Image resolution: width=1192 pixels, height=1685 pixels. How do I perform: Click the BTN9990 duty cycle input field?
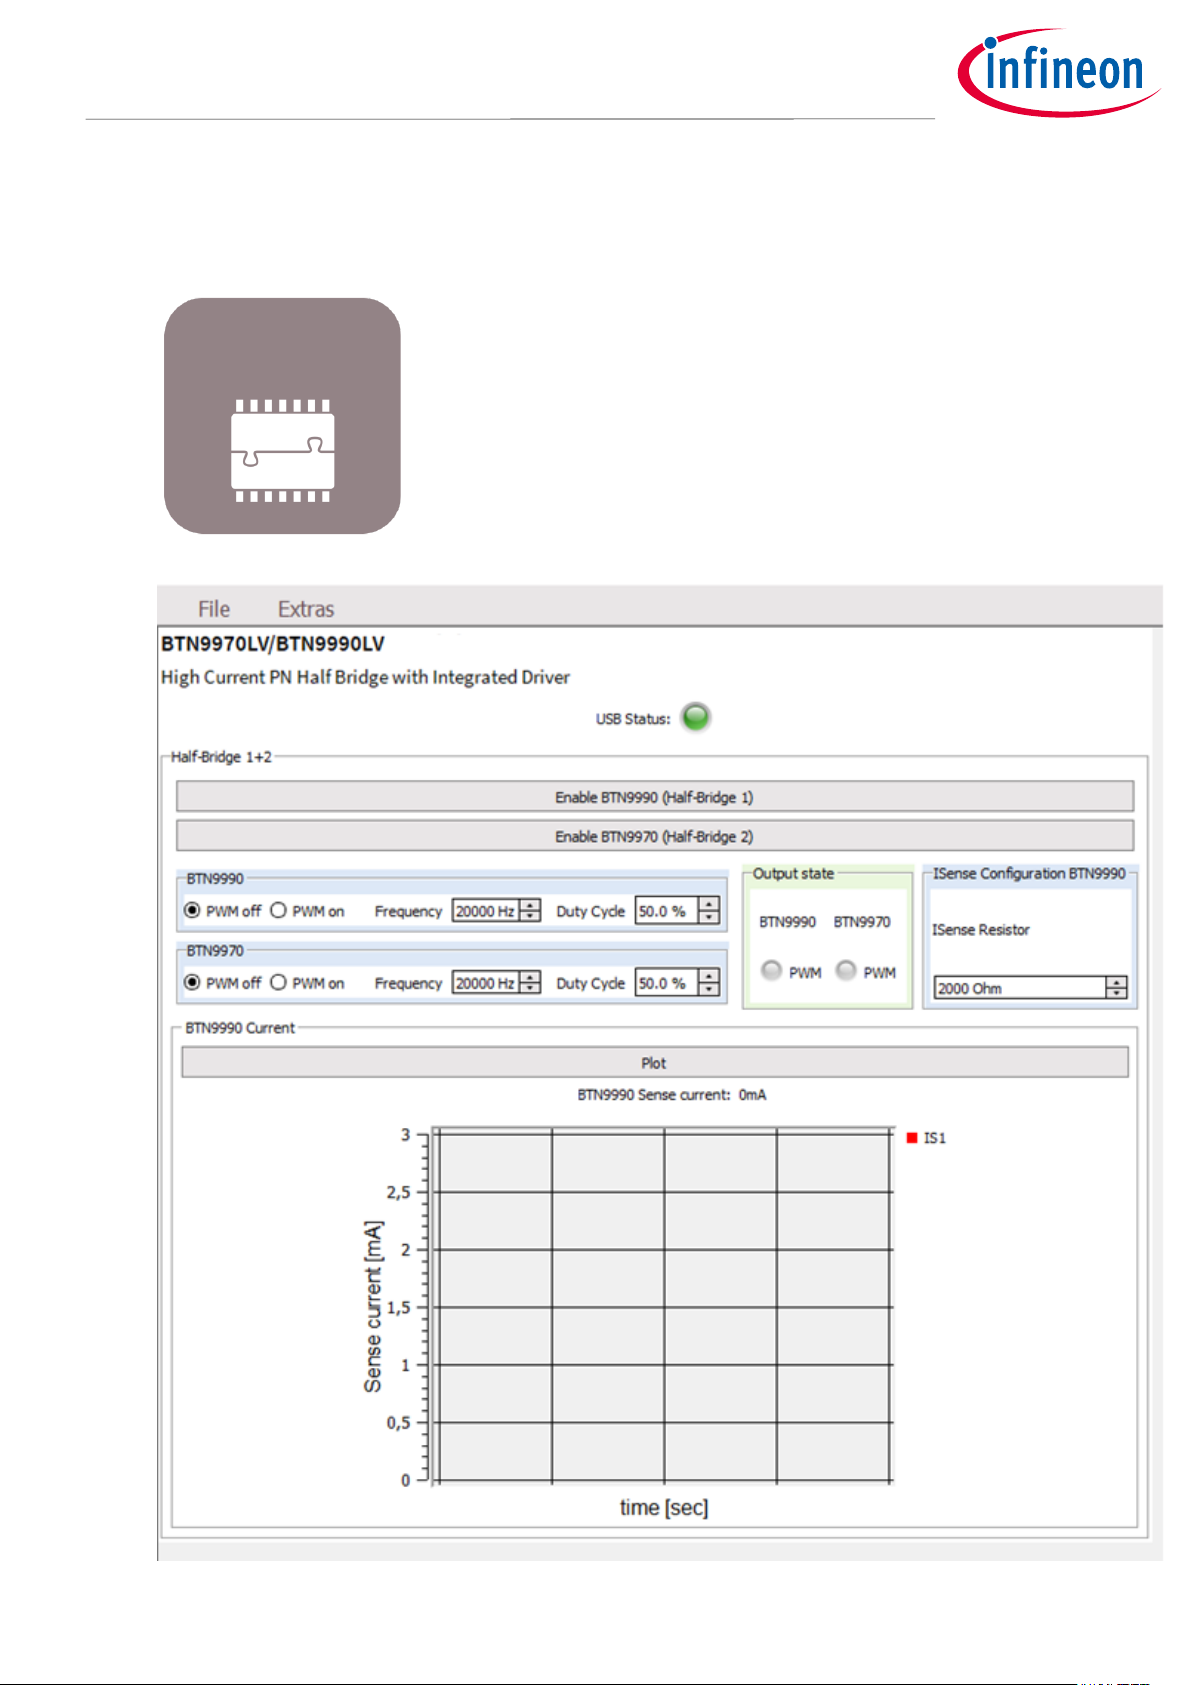tap(665, 911)
